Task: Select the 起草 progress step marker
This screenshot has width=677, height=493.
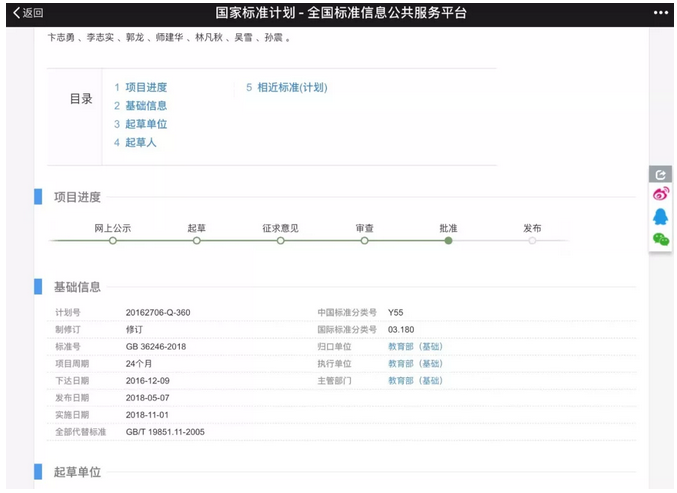Action: (x=197, y=240)
